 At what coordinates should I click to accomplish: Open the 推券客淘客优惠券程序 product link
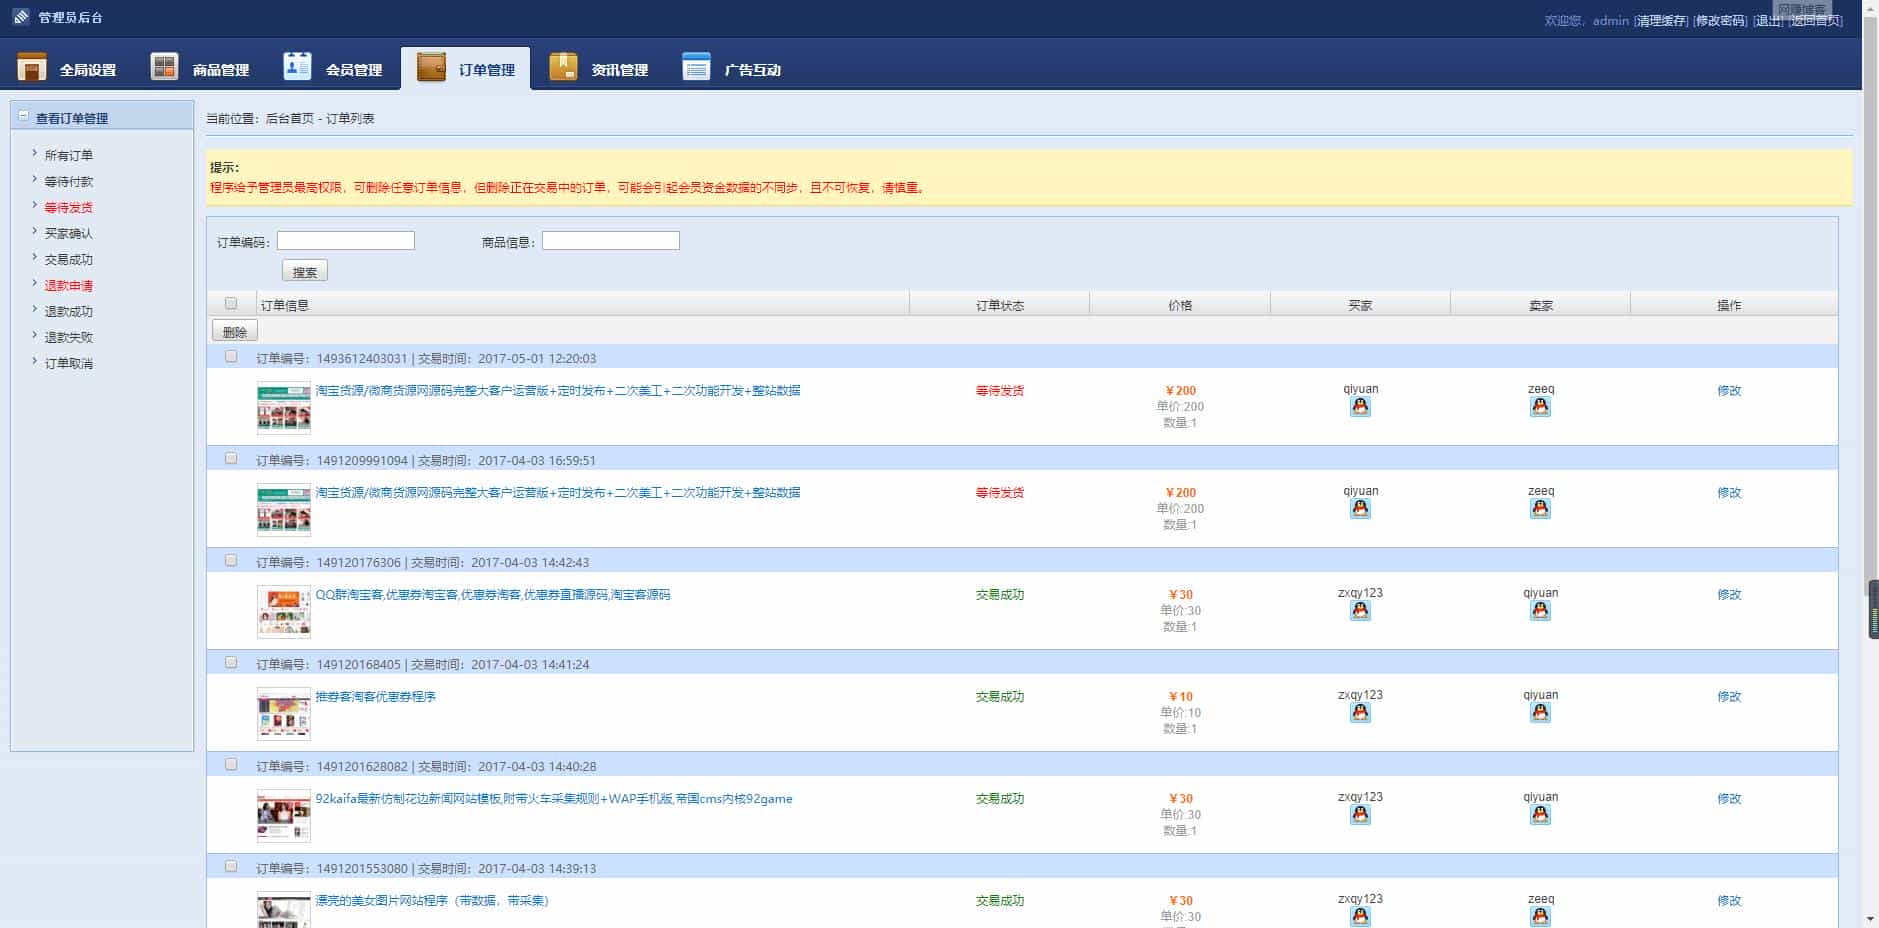[376, 696]
